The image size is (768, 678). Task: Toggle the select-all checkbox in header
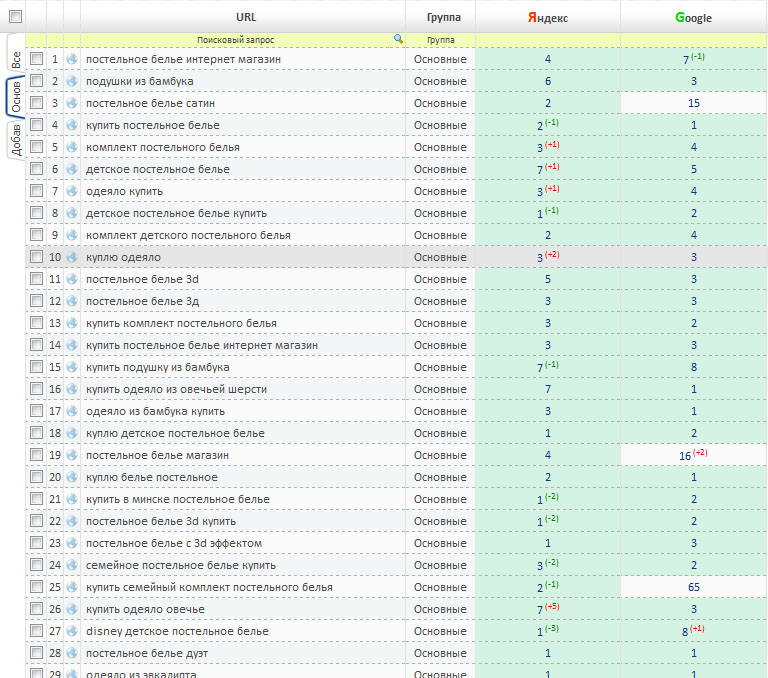click(x=16, y=17)
